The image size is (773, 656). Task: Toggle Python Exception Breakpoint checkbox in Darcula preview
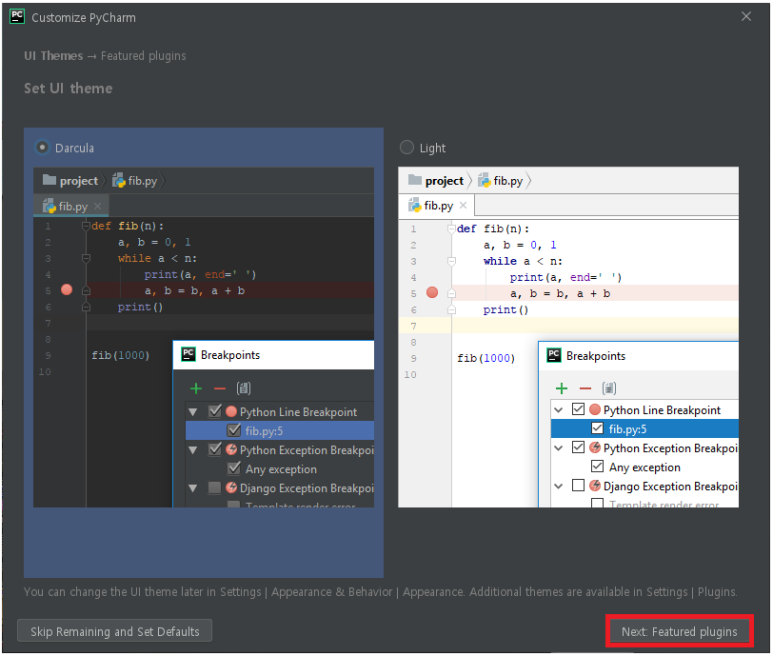[x=215, y=449]
